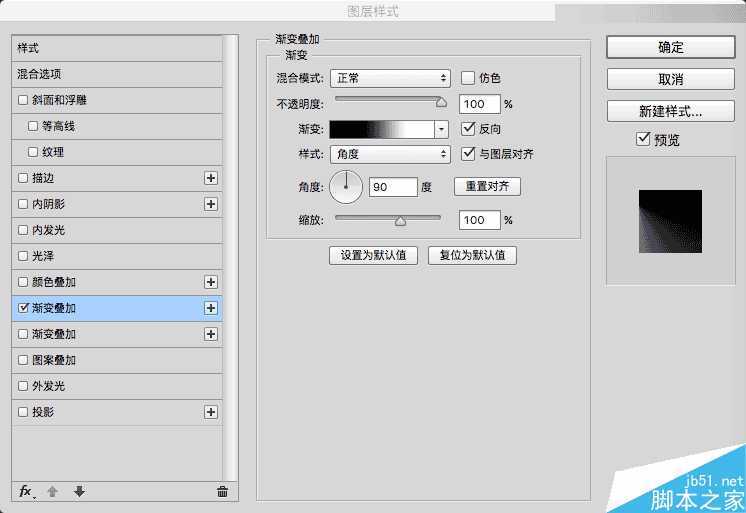The image size is (746, 513).
Task: Select the 图案叠加 row label
Action: coord(54,360)
